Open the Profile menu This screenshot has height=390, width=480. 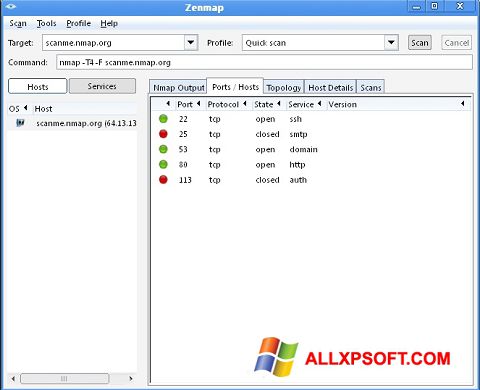pos(79,23)
